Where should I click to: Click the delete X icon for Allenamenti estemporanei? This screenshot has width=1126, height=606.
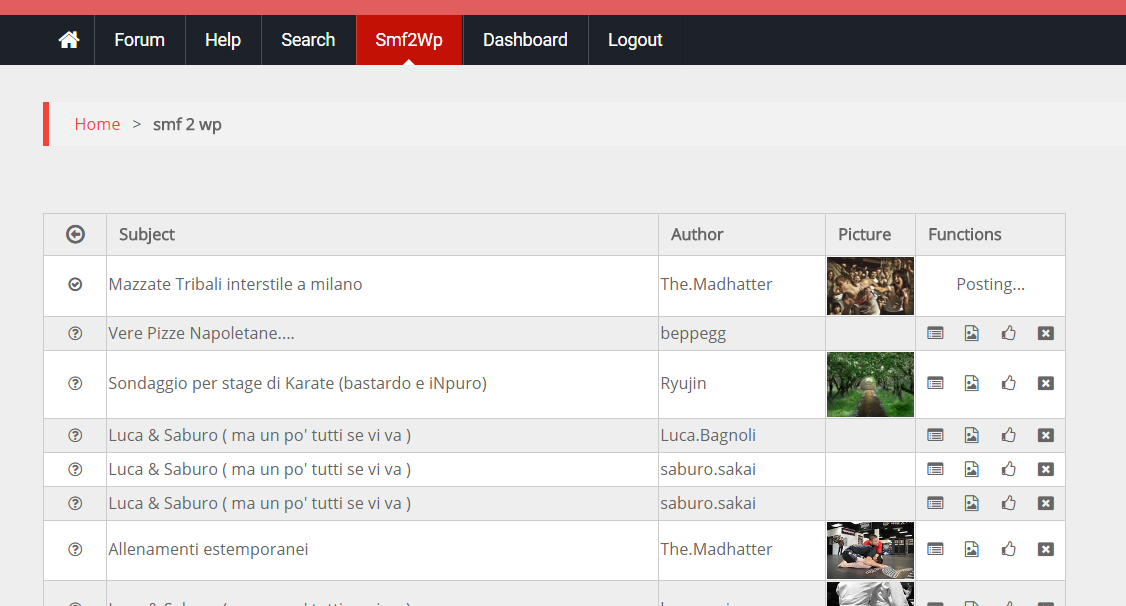pyautogui.click(x=1046, y=549)
